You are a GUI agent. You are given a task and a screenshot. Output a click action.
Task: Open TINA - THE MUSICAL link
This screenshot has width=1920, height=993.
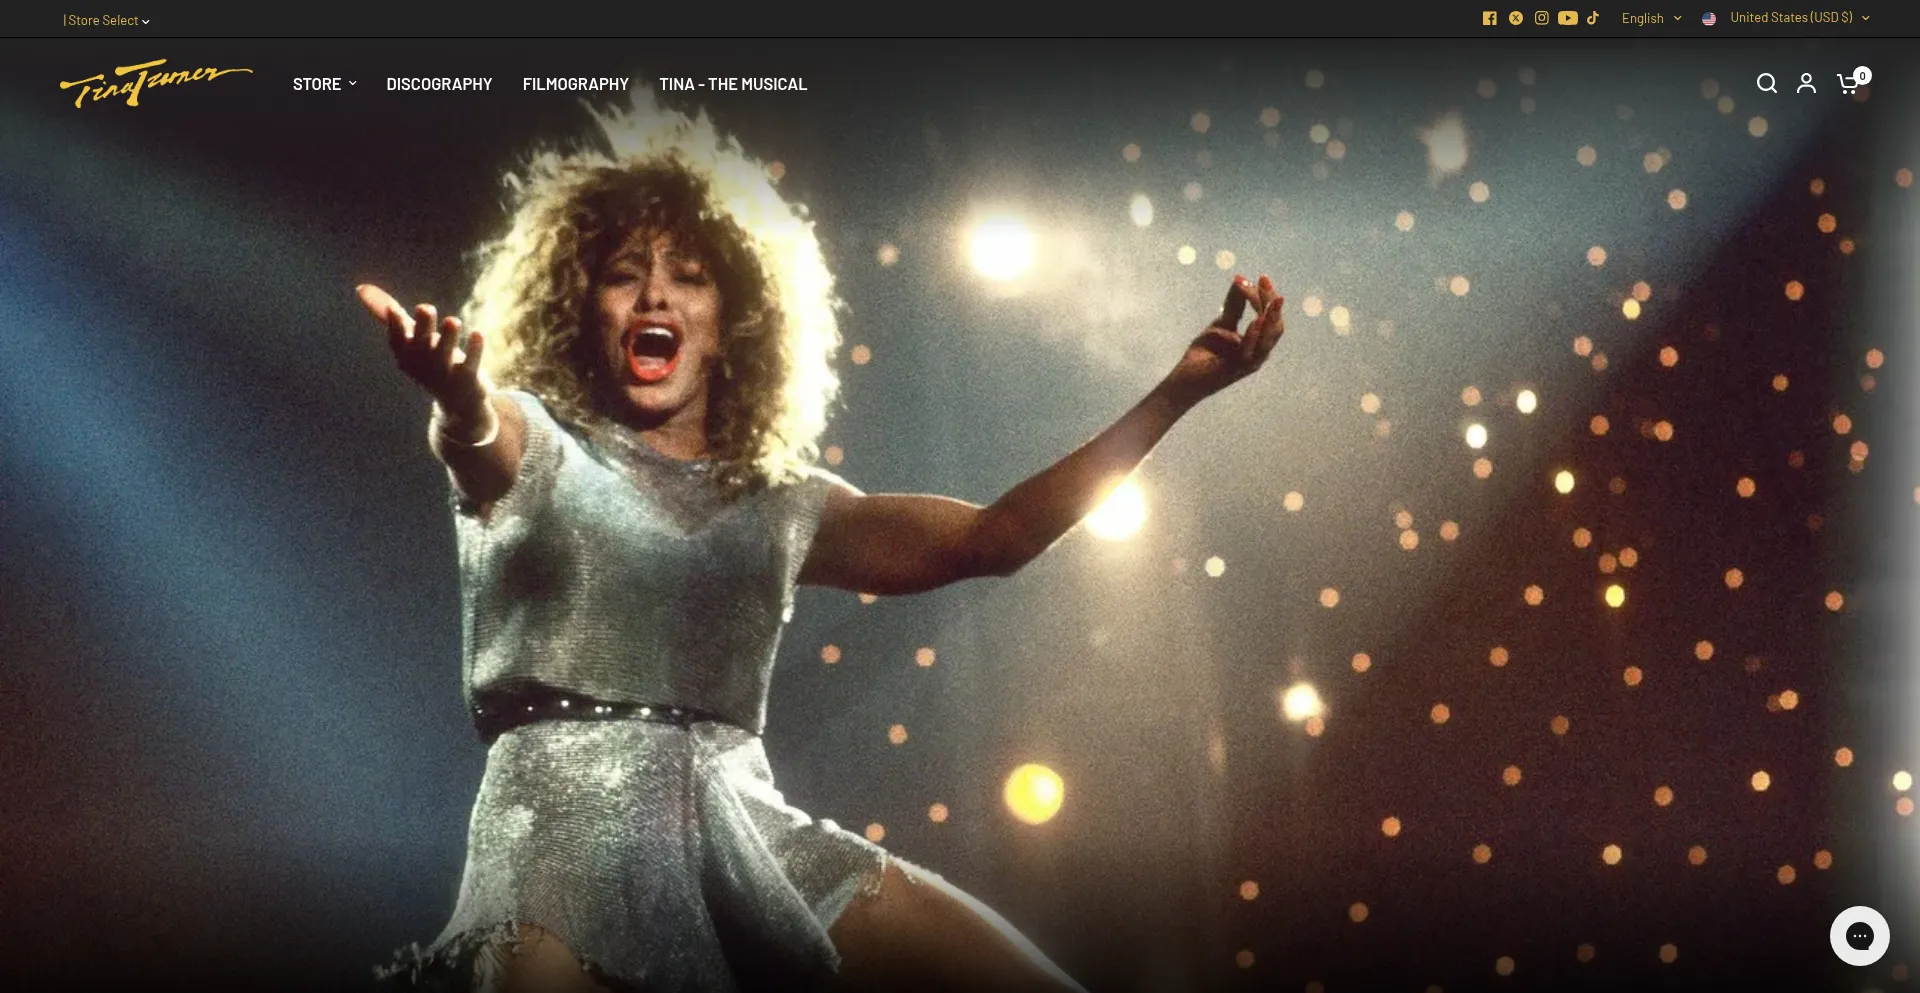733,84
